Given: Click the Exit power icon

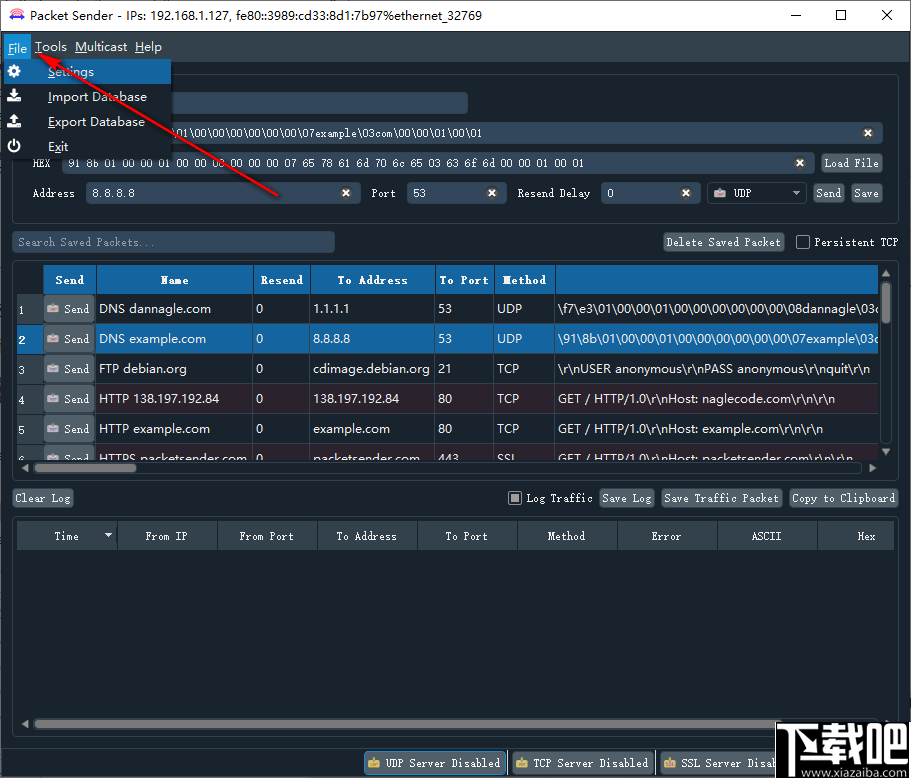Looking at the screenshot, I should tap(16, 146).
